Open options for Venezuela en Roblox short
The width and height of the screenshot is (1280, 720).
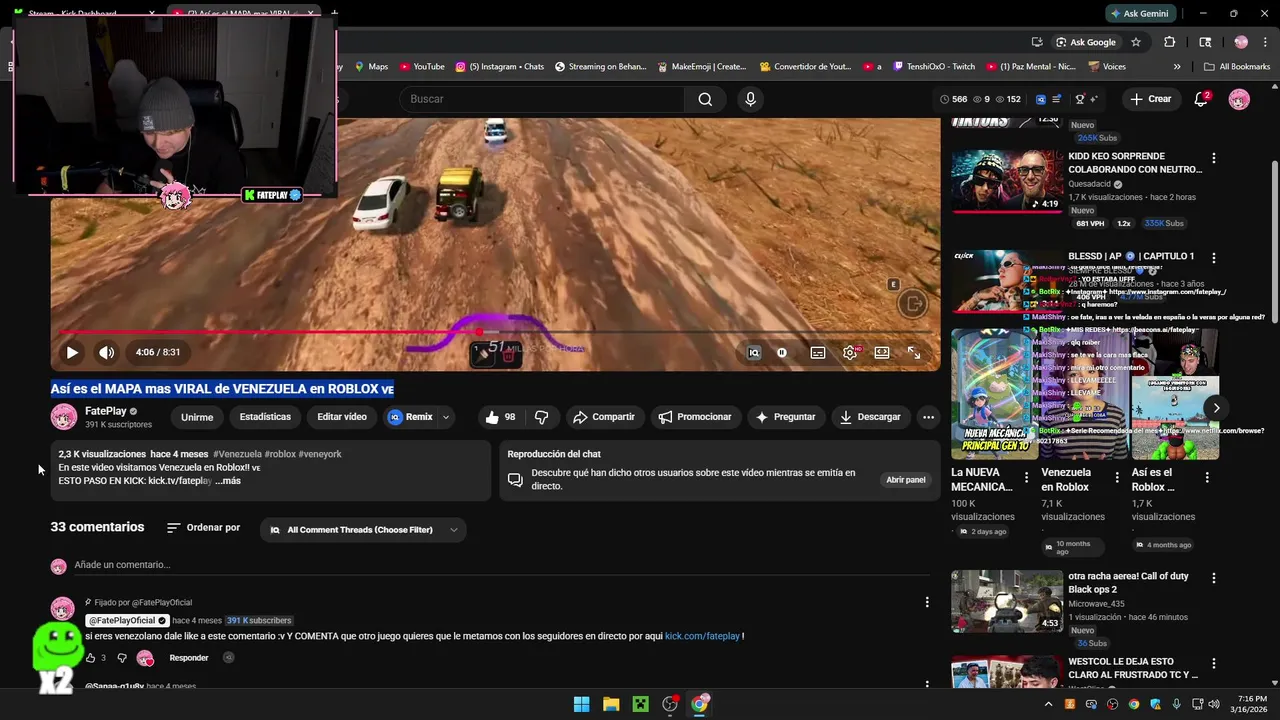[1116, 478]
